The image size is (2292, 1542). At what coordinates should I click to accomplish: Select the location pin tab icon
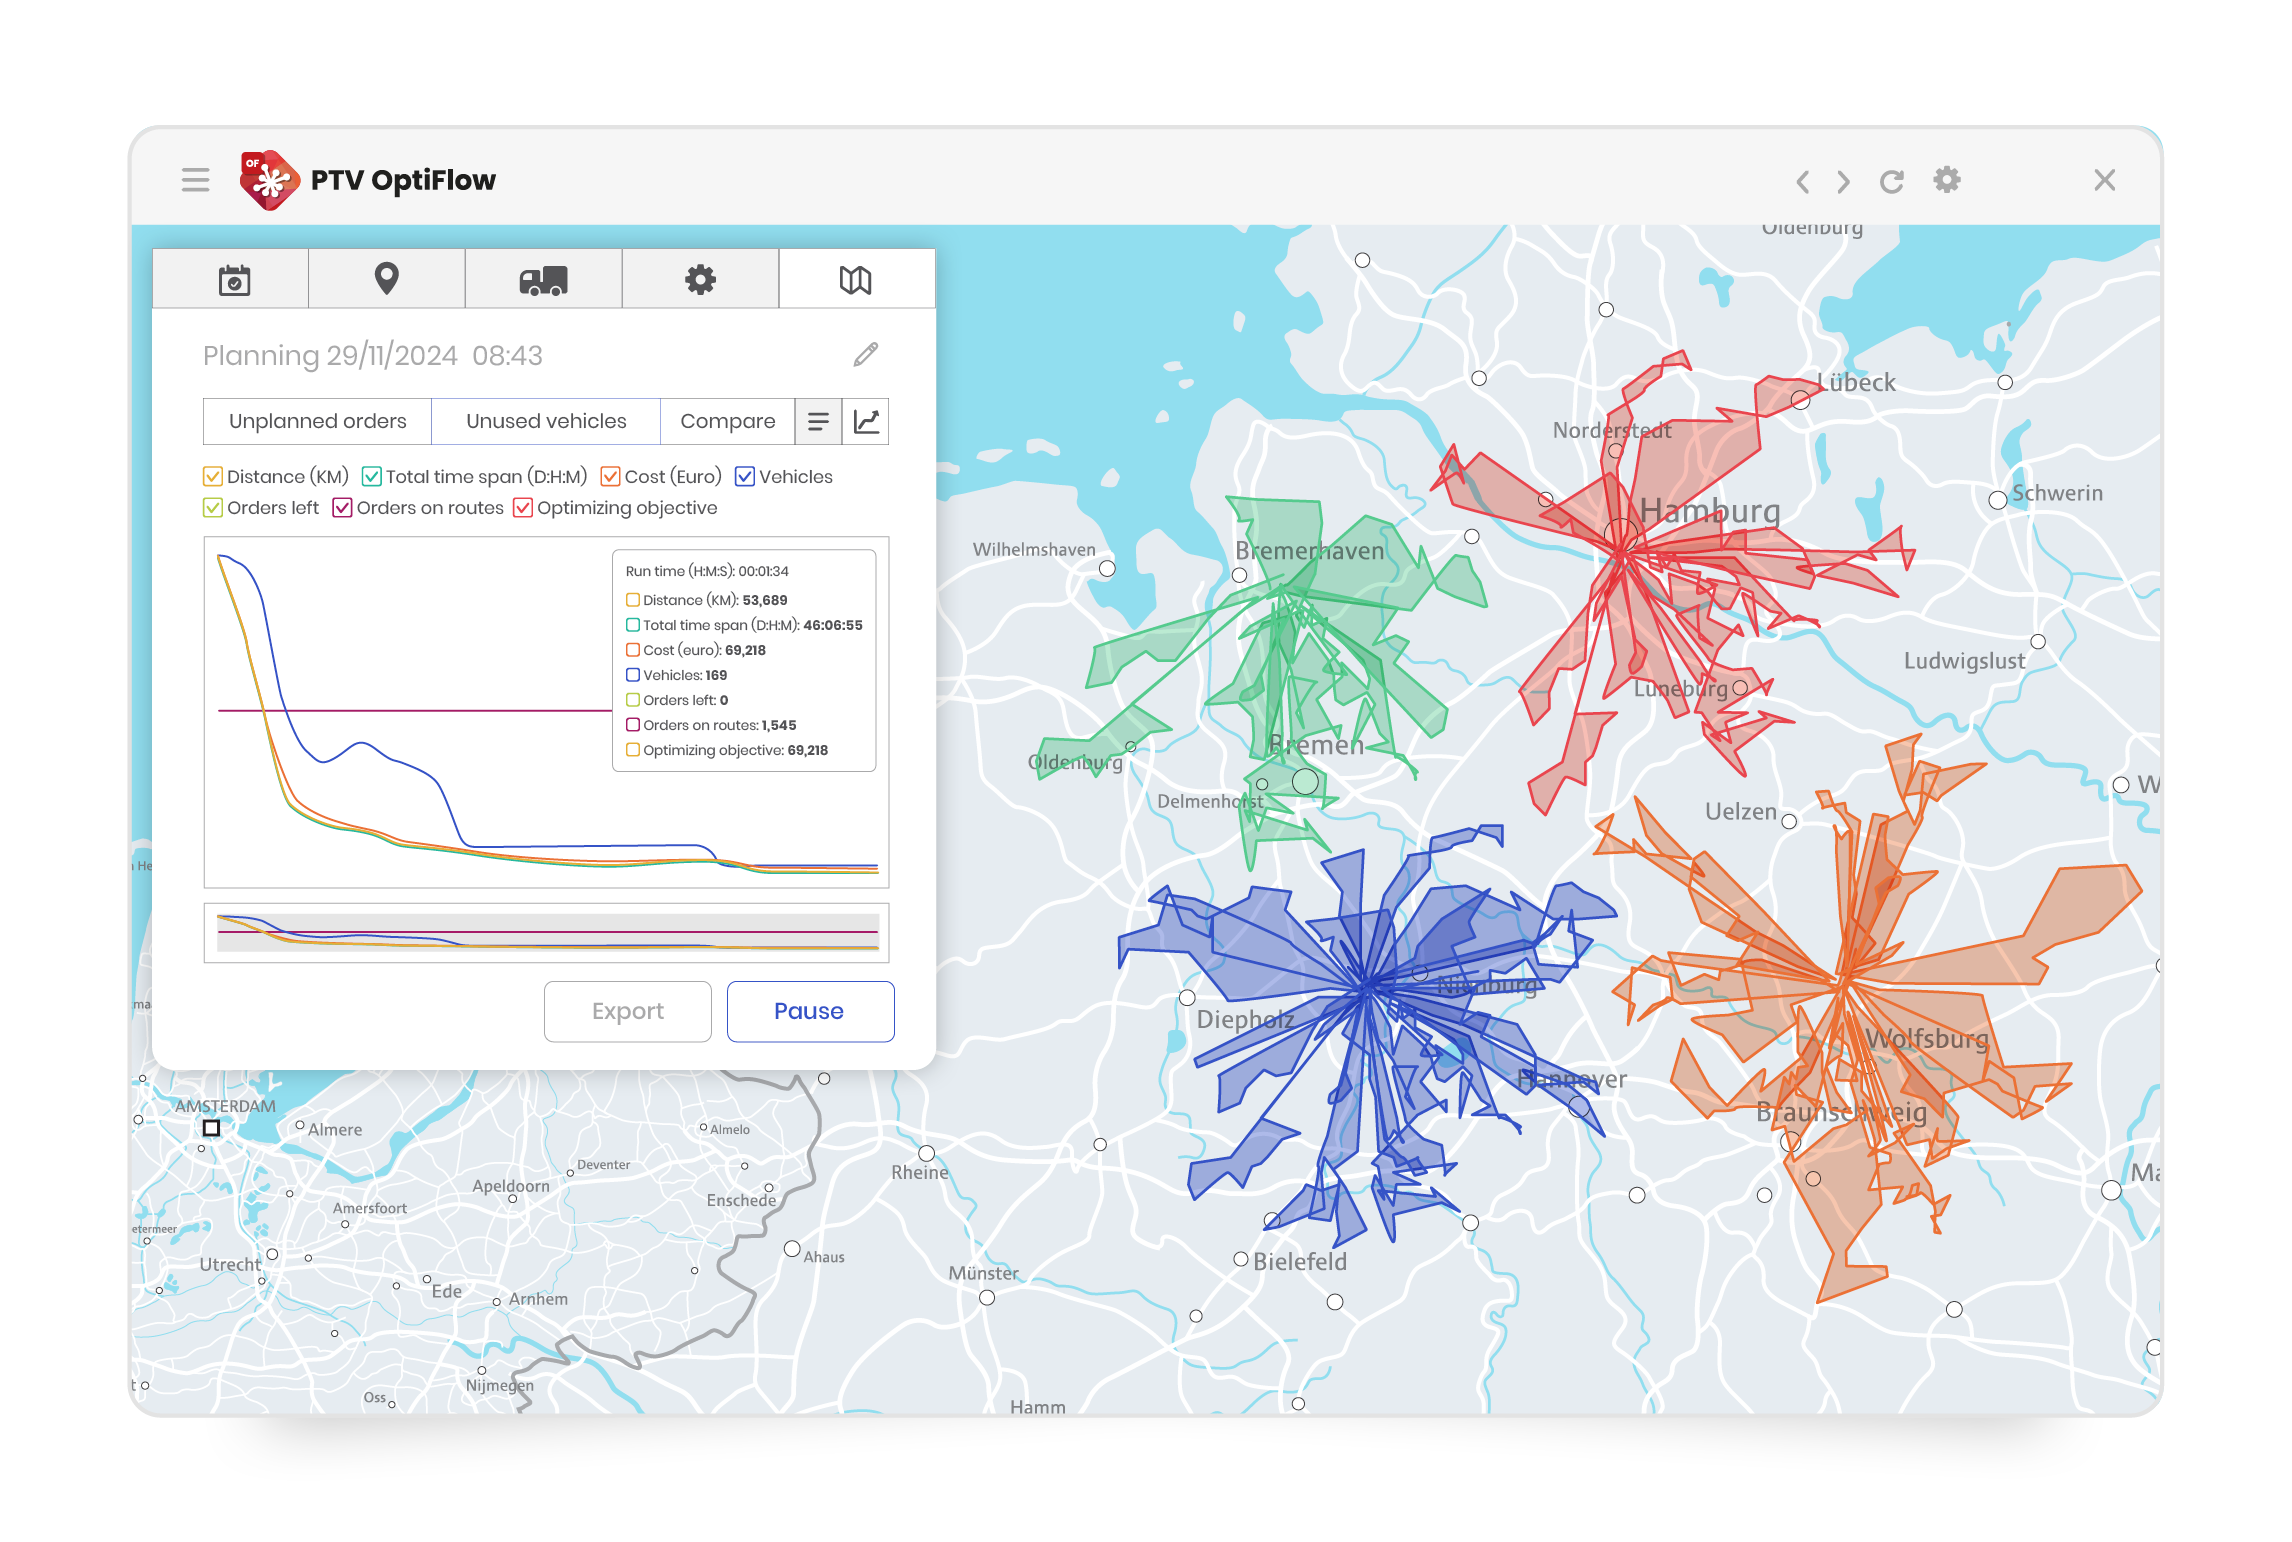point(386,279)
